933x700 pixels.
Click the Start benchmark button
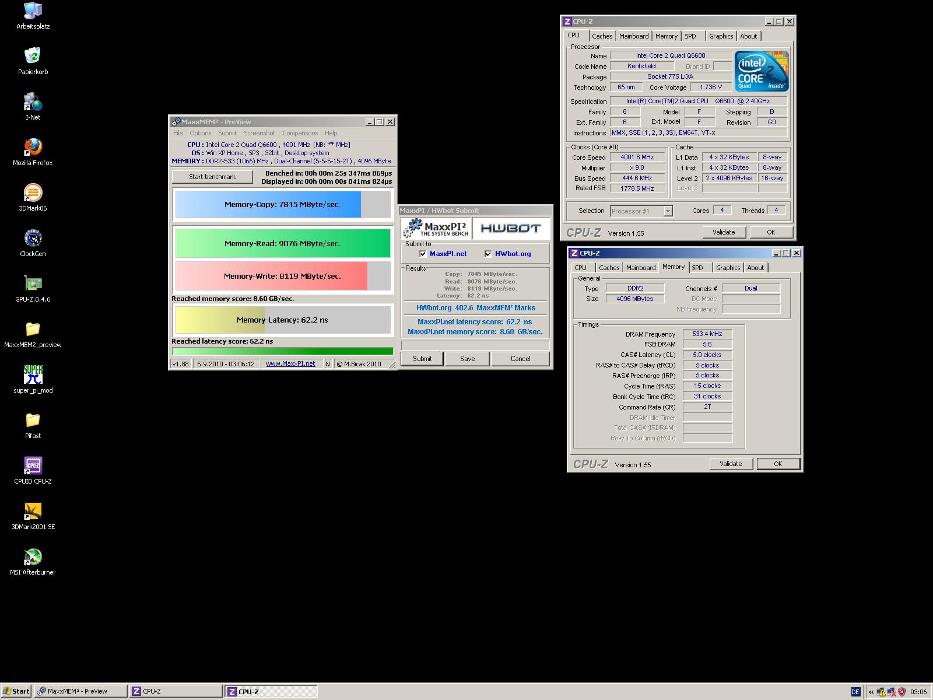tap(212, 177)
